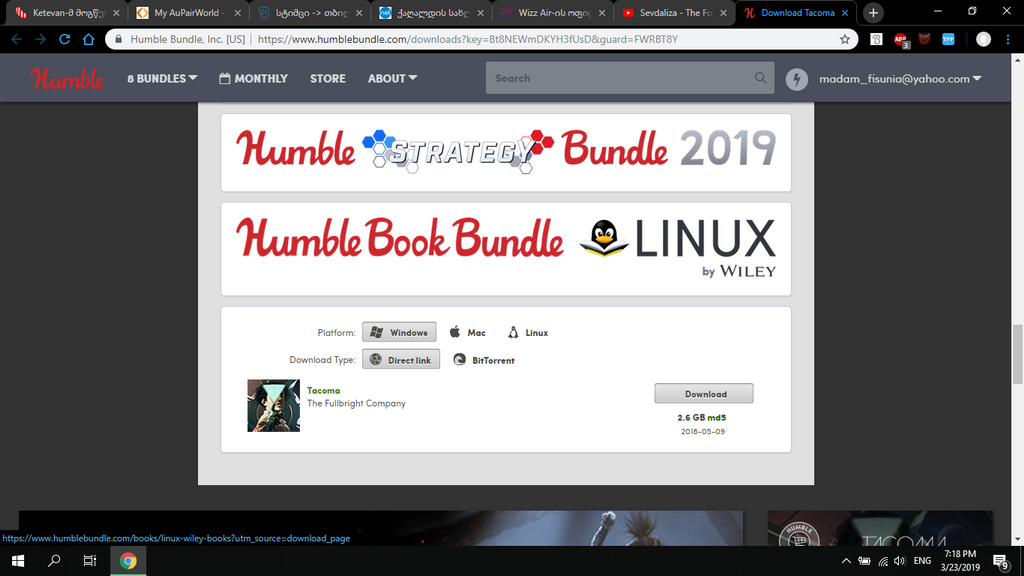This screenshot has height=576, width=1024.
Task: Open the Monthly page
Action: (x=253, y=78)
